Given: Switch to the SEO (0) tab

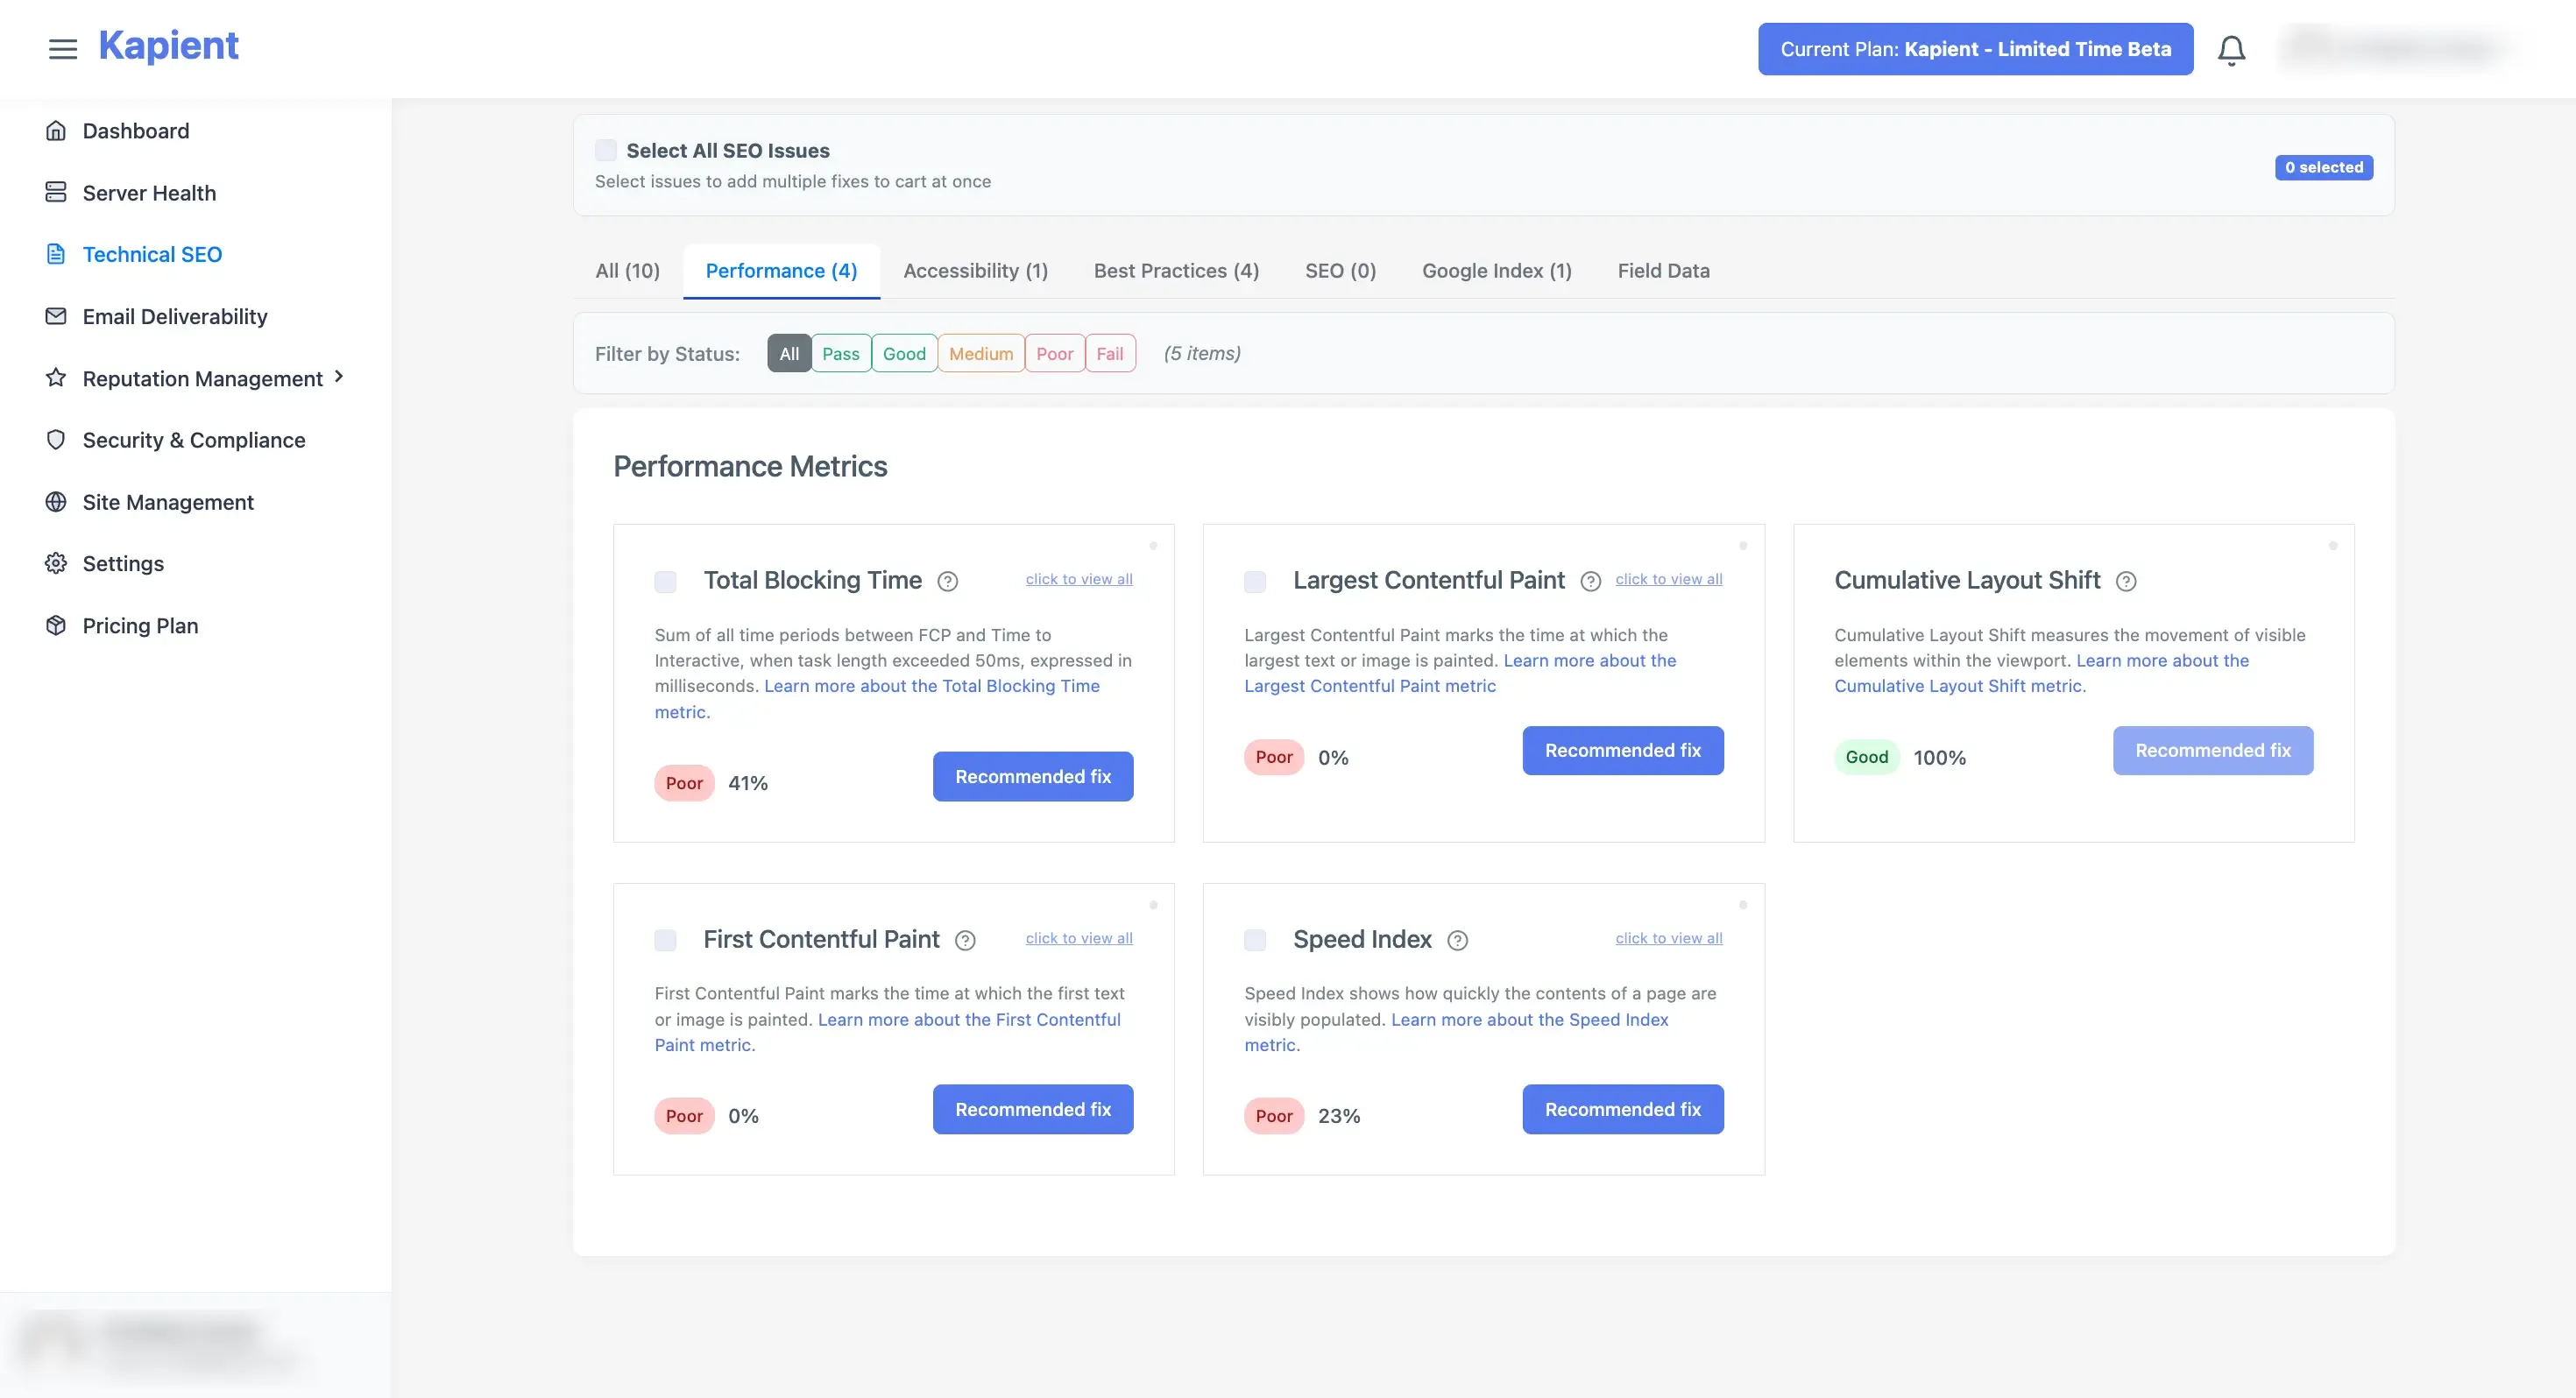Looking at the screenshot, I should 1340,271.
